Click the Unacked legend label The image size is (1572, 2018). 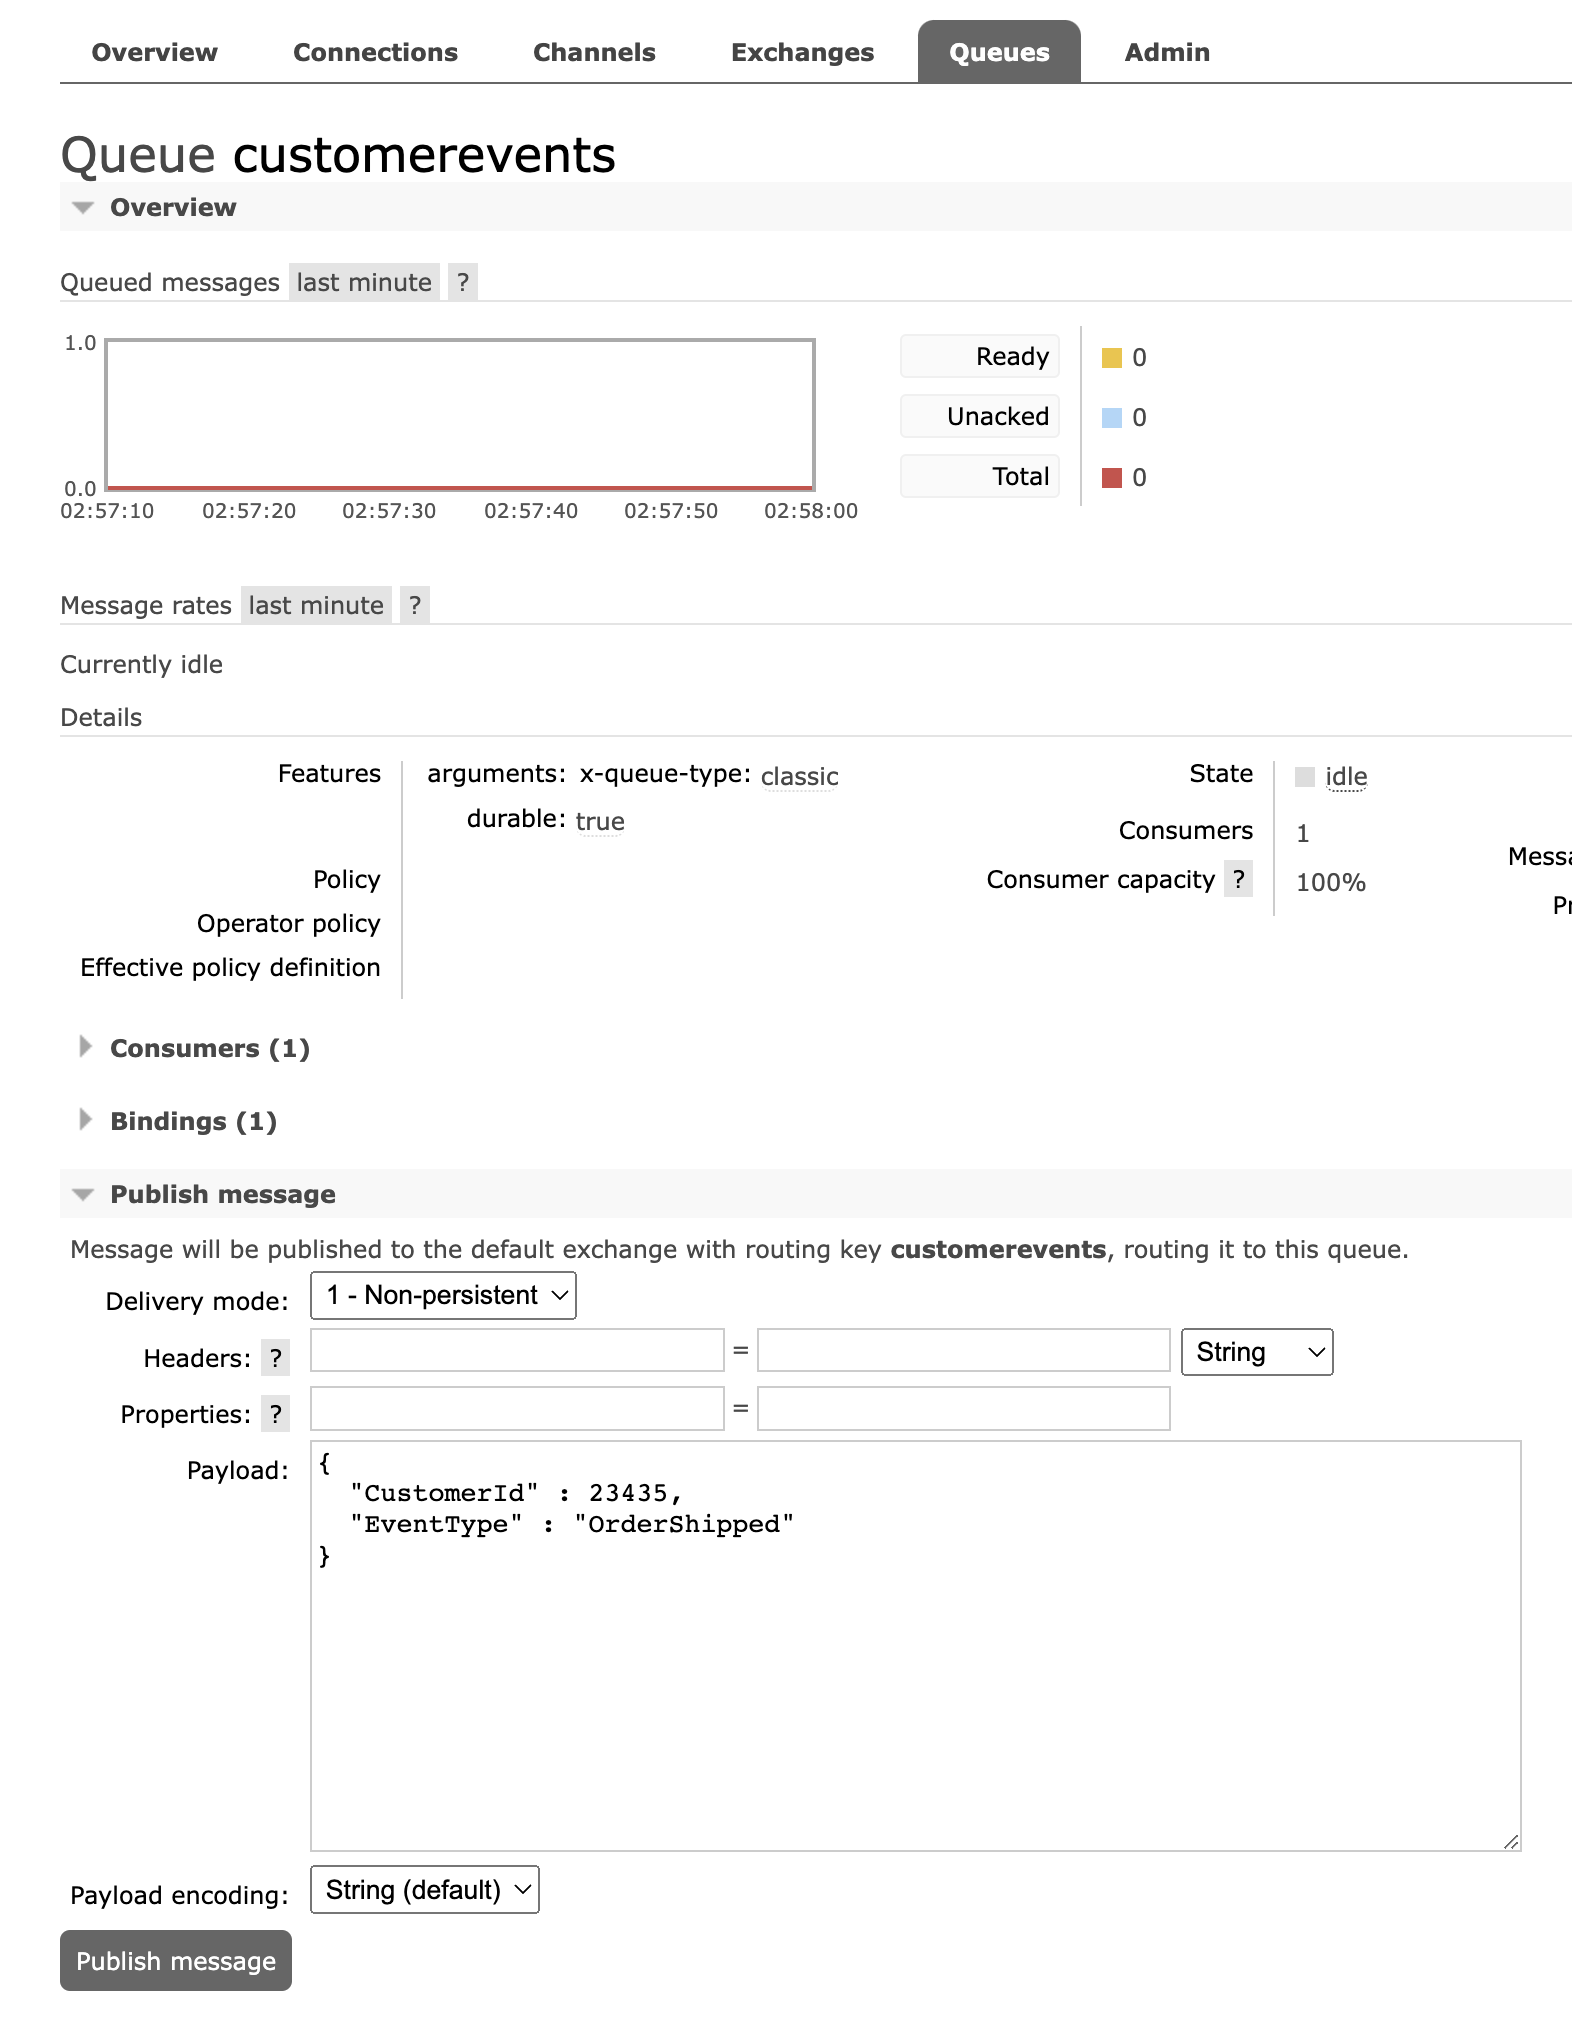[x=980, y=416]
